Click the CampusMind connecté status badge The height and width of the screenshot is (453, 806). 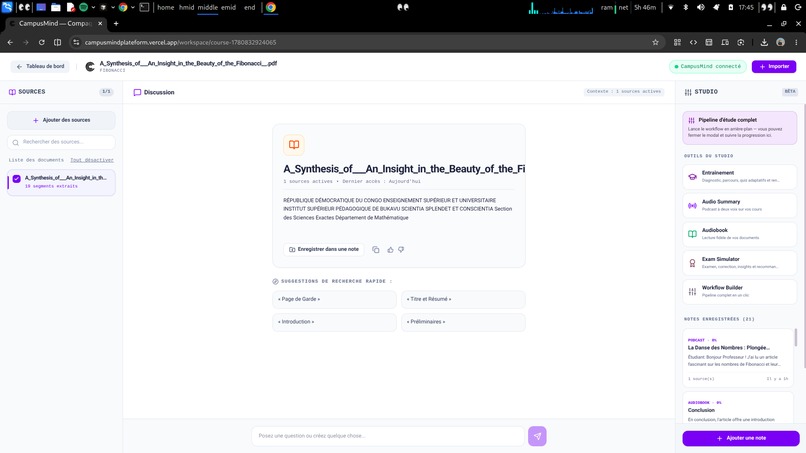707,66
